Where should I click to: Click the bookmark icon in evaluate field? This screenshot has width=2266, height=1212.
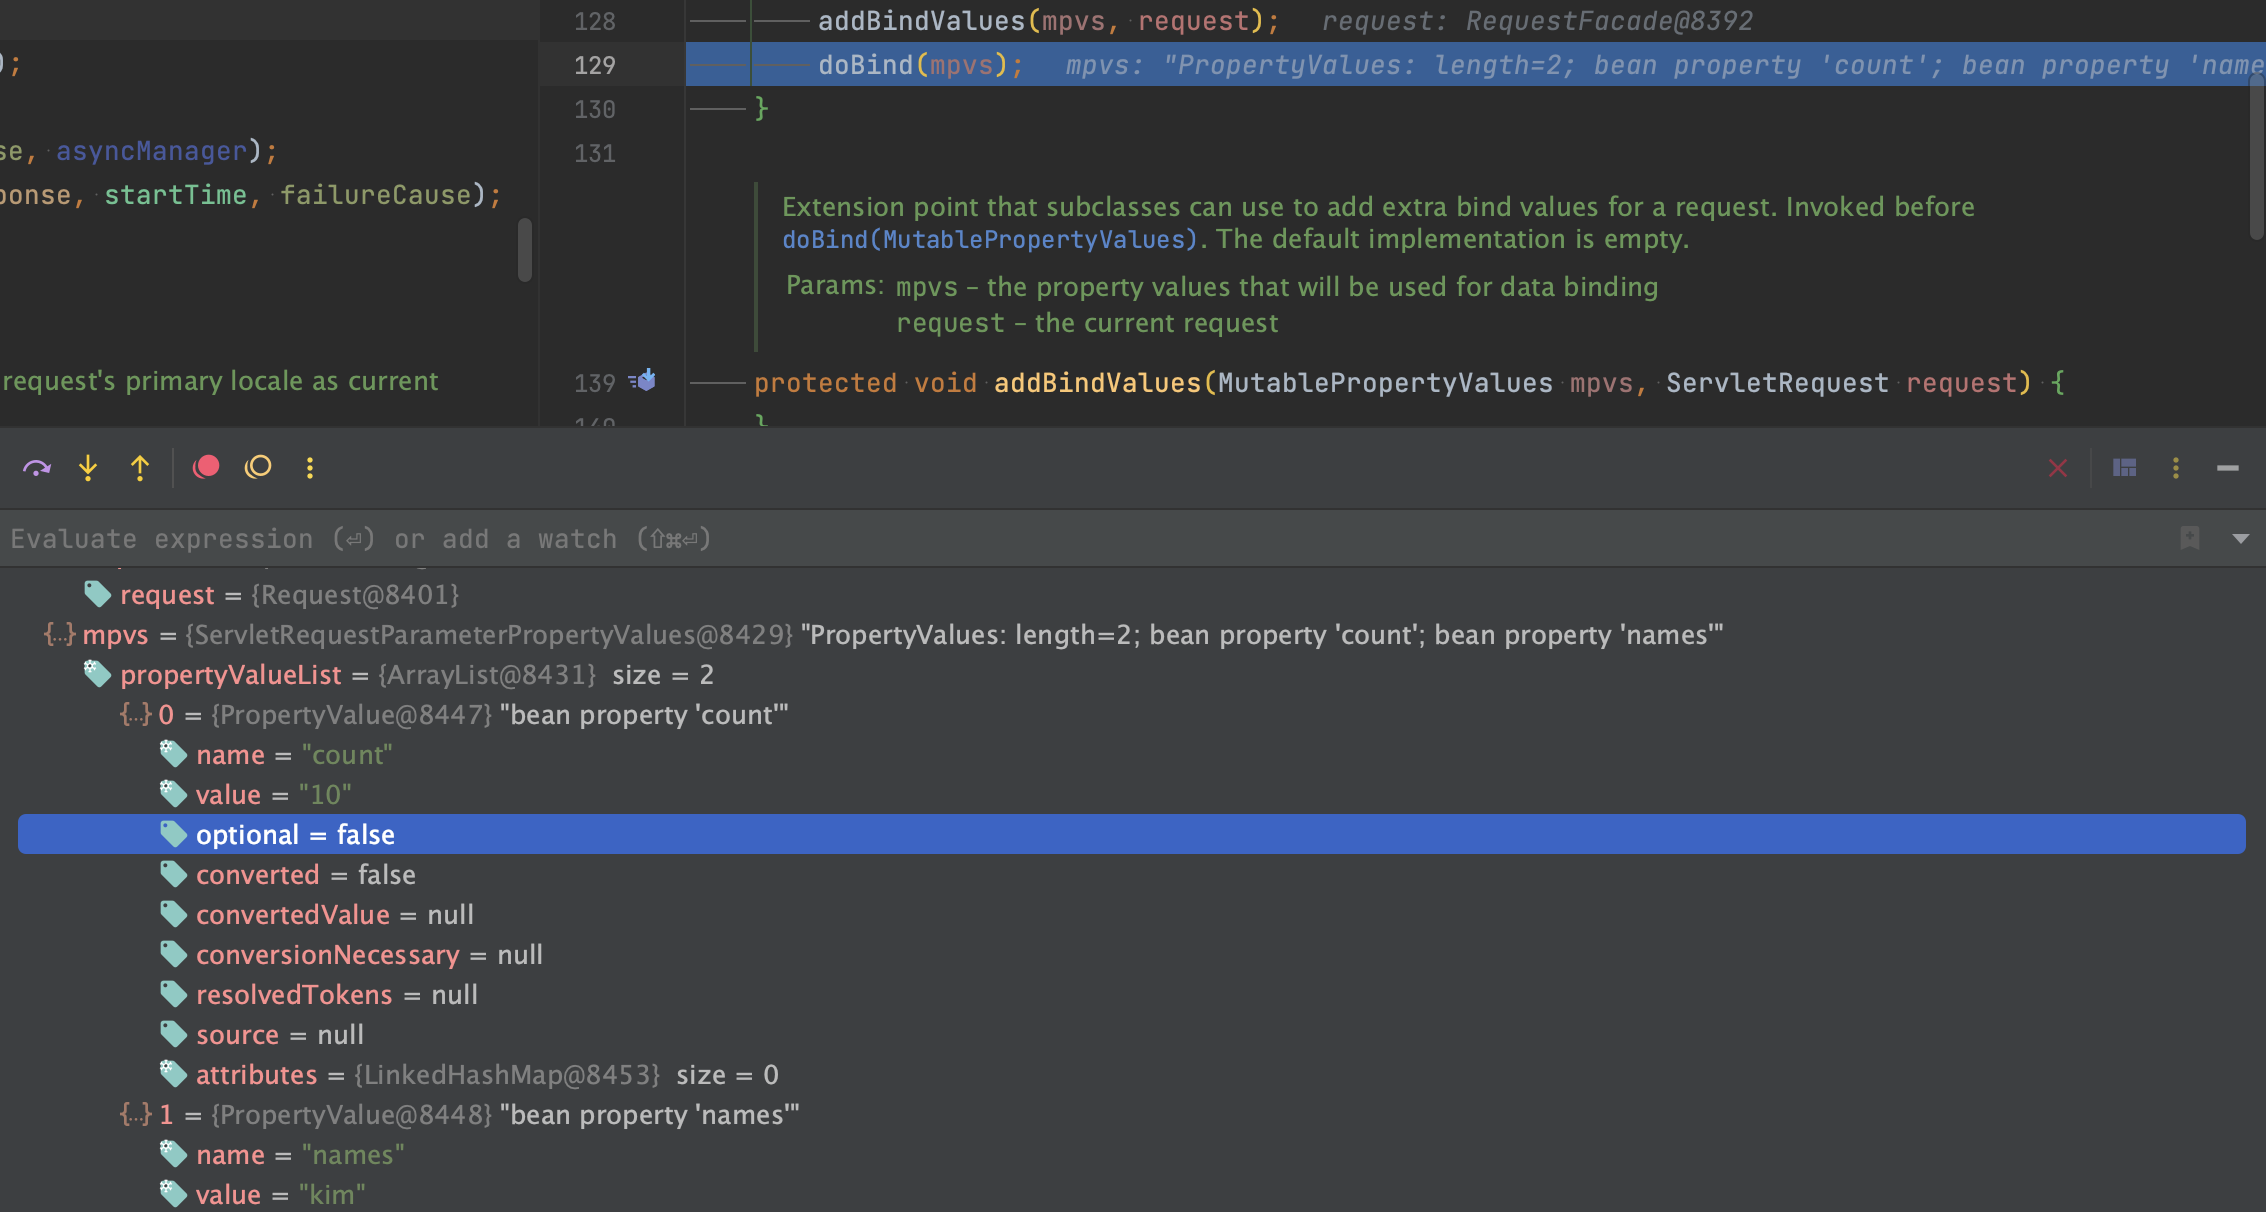[x=2190, y=538]
